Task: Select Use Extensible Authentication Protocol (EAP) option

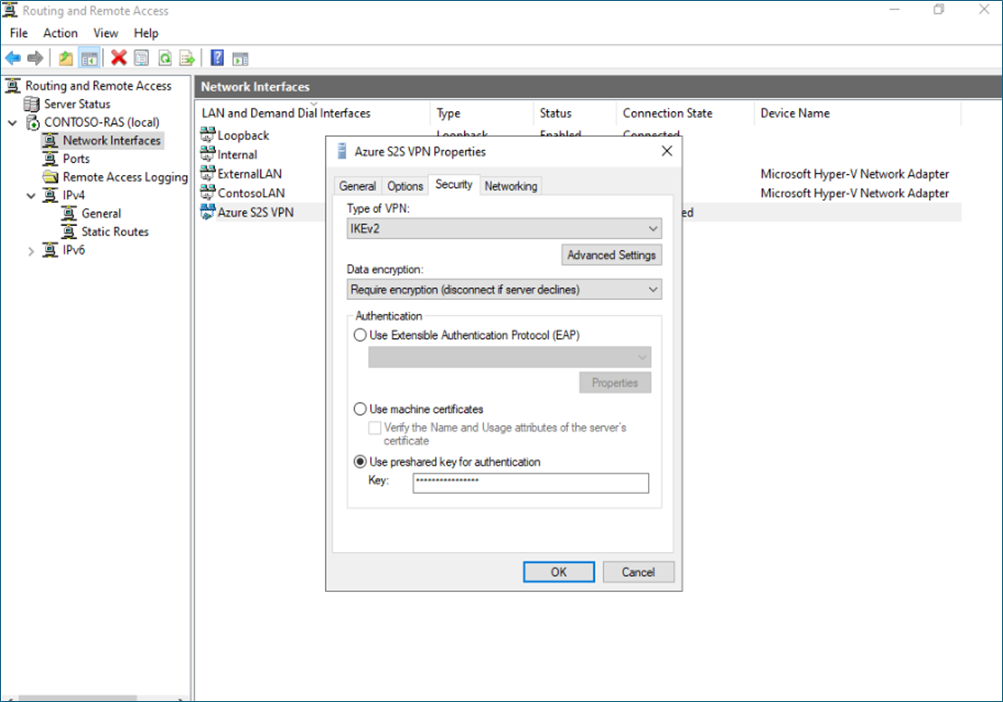Action: click(x=361, y=336)
